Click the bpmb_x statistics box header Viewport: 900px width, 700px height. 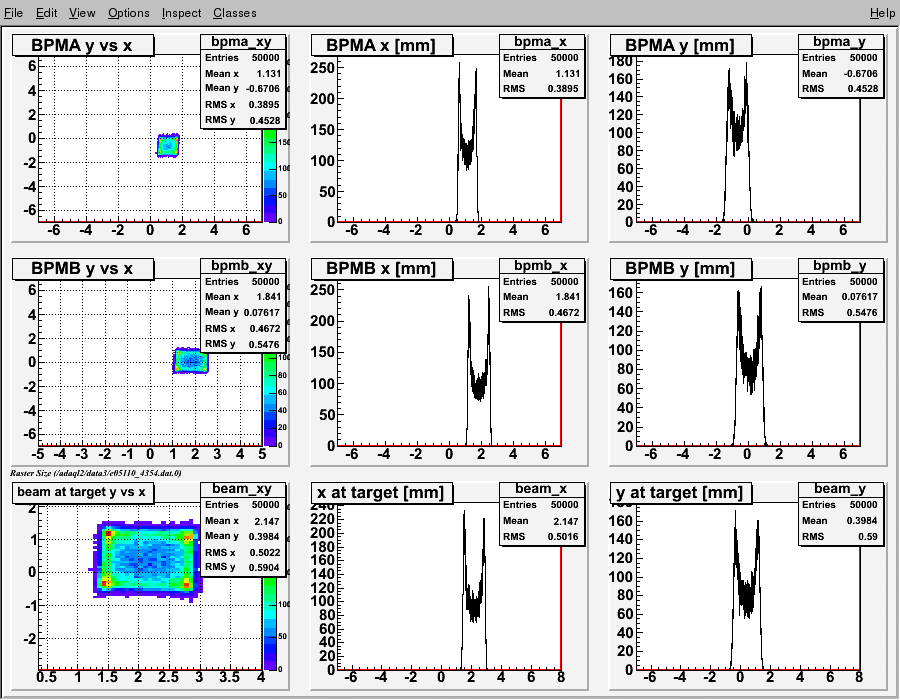(x=542, y=266)
